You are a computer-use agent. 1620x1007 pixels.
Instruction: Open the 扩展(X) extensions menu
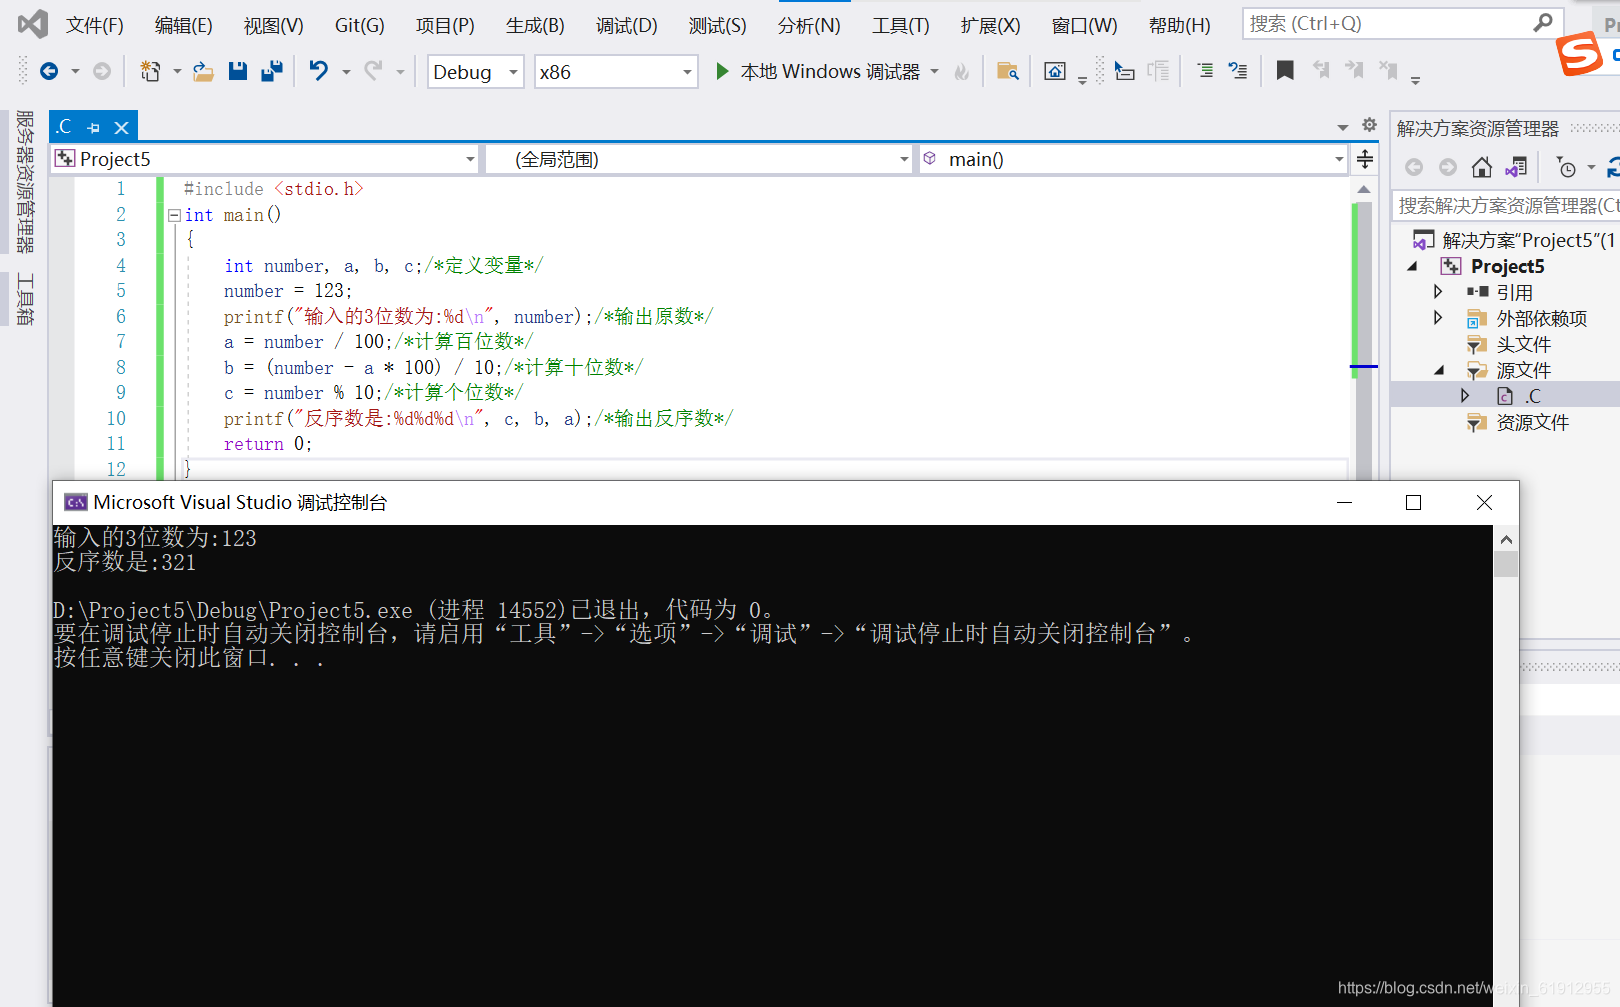(x=991, y=26)
